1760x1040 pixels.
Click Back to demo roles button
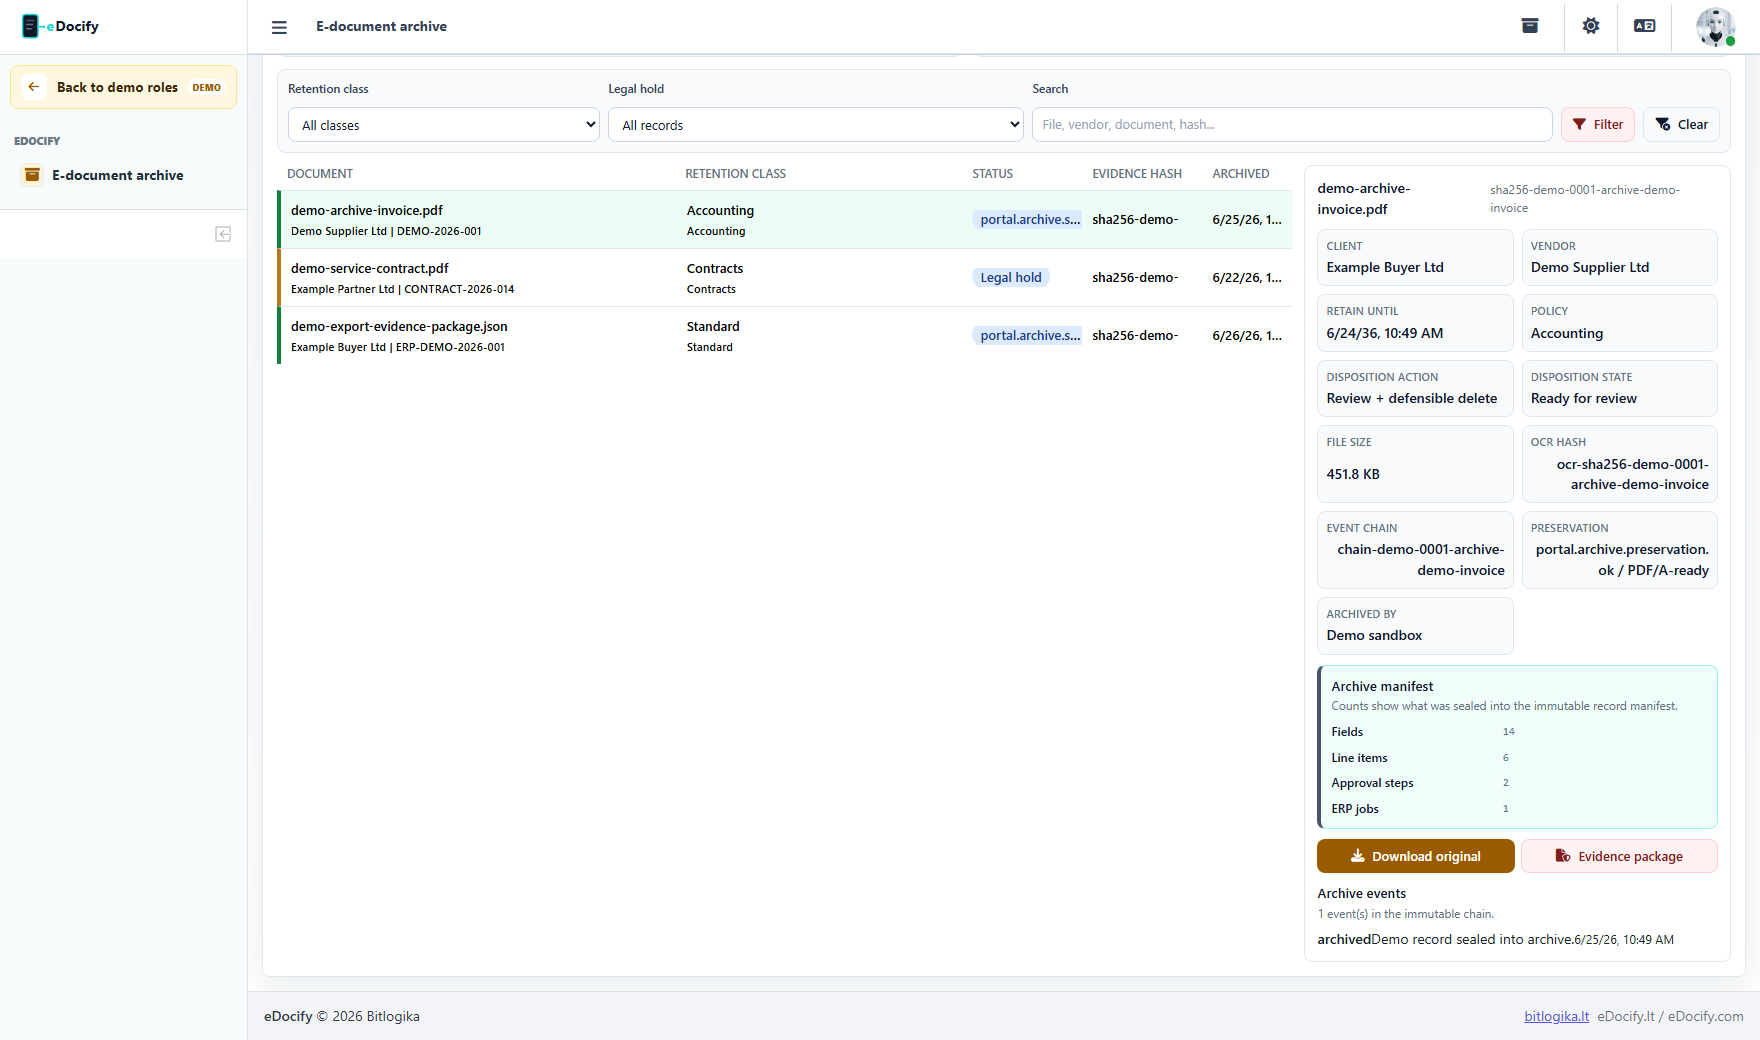coord(123,87)
